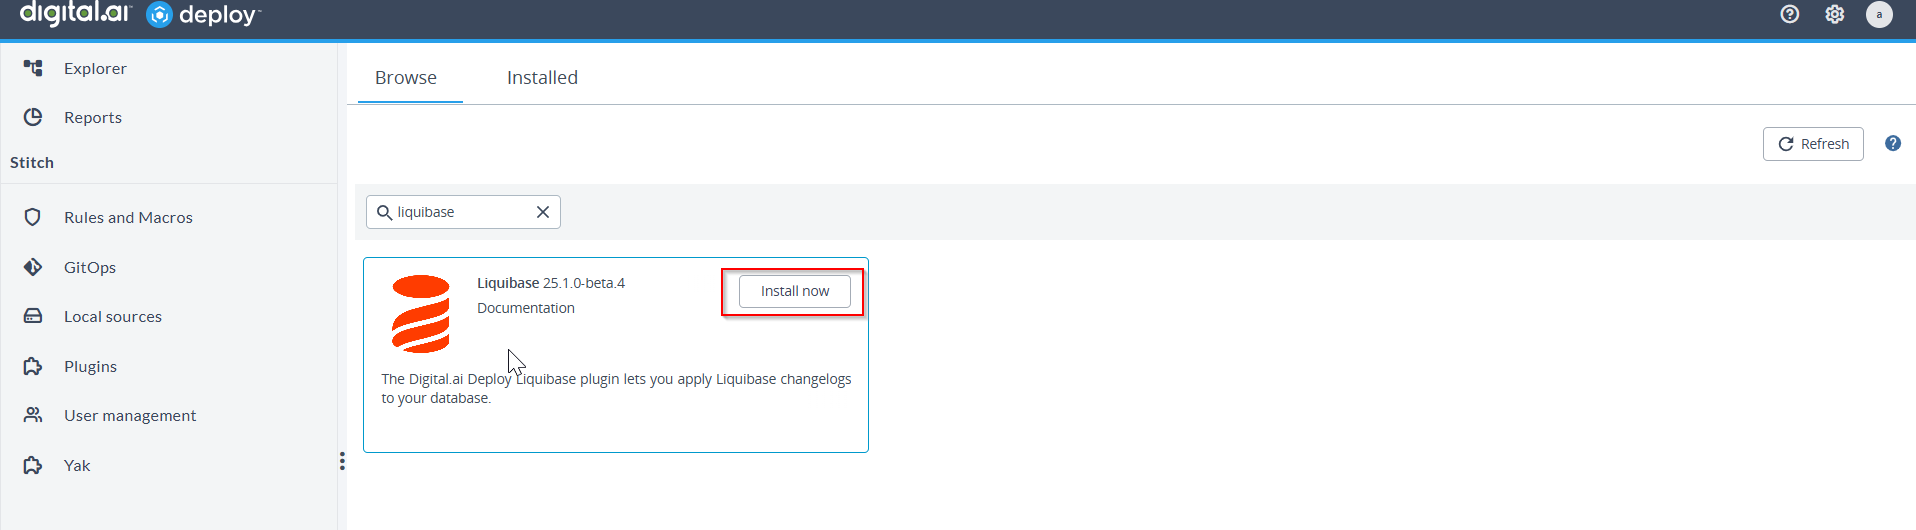Click the Yak puzzle icon
The height and width of the screenshot is (530, 1916).
(x=33, y=465)
